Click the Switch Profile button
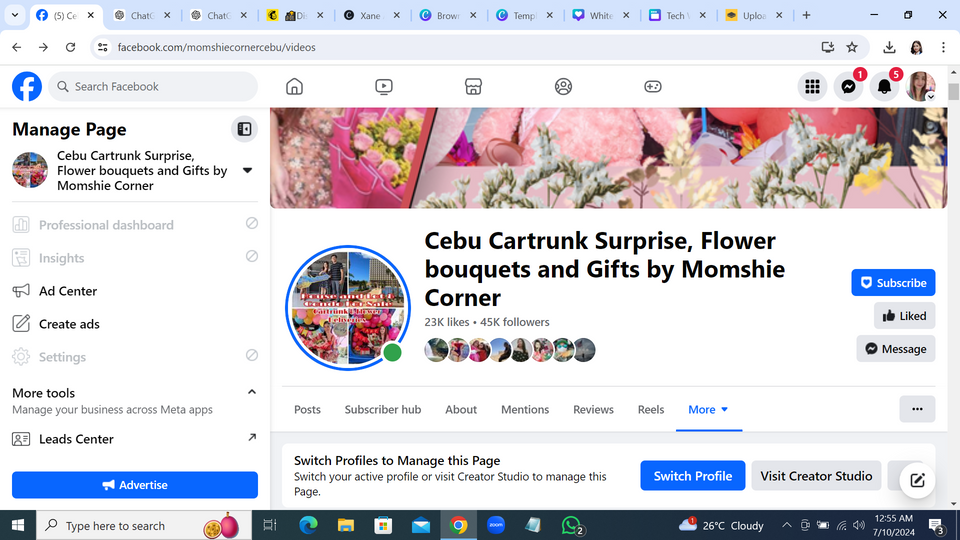The image size is (960, 540). [693, 476]
